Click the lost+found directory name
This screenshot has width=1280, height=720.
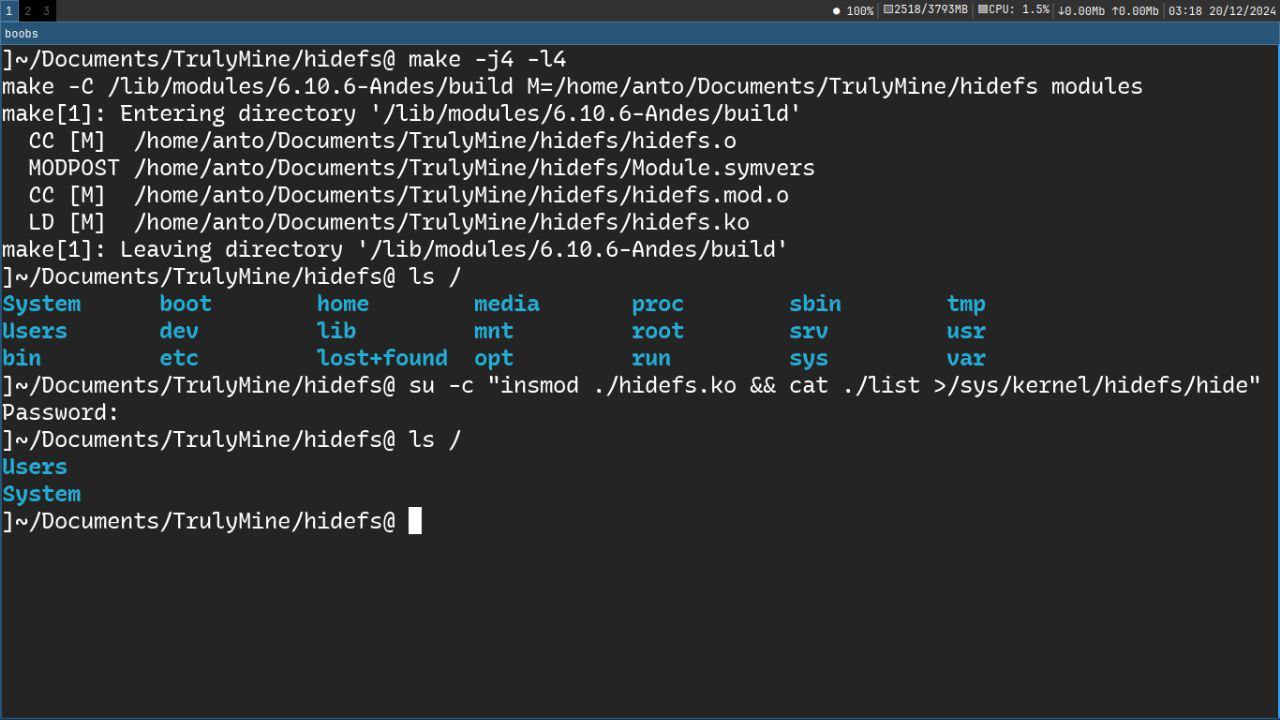[382, 358]
